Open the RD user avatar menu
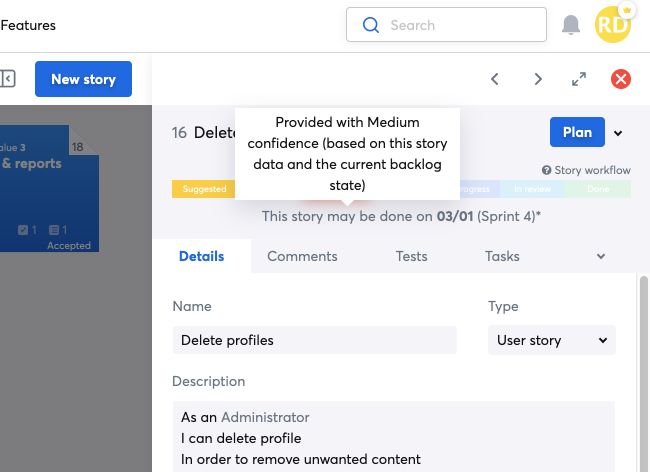Image resolution: width=650 pixels, height=472 pixels. (613, 25)
